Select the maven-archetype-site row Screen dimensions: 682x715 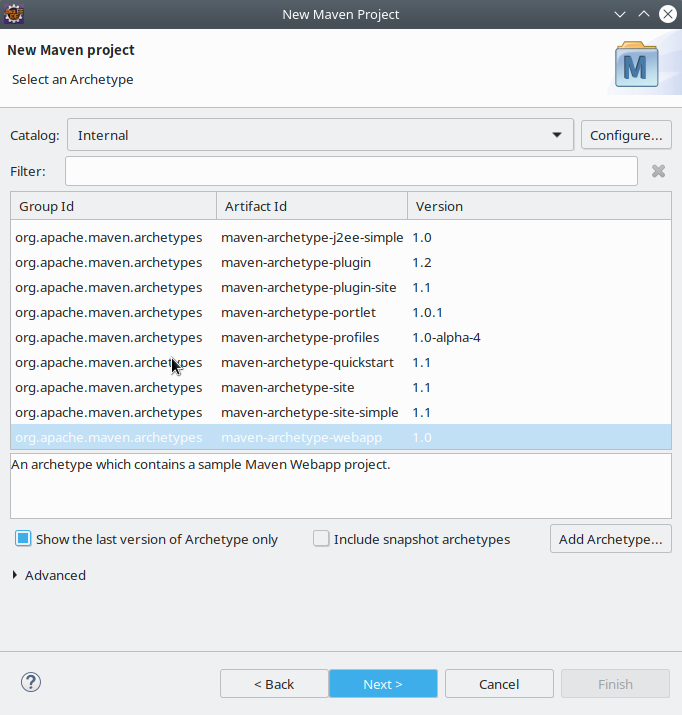(341, 388)
